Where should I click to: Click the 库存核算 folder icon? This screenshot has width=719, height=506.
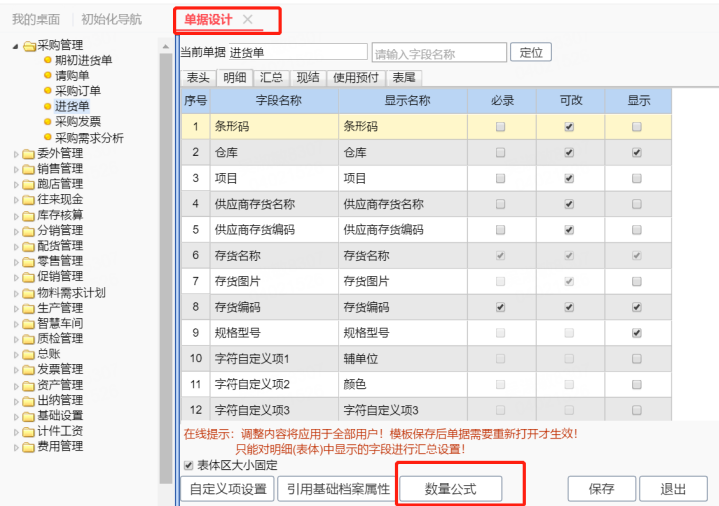[28, 216]
